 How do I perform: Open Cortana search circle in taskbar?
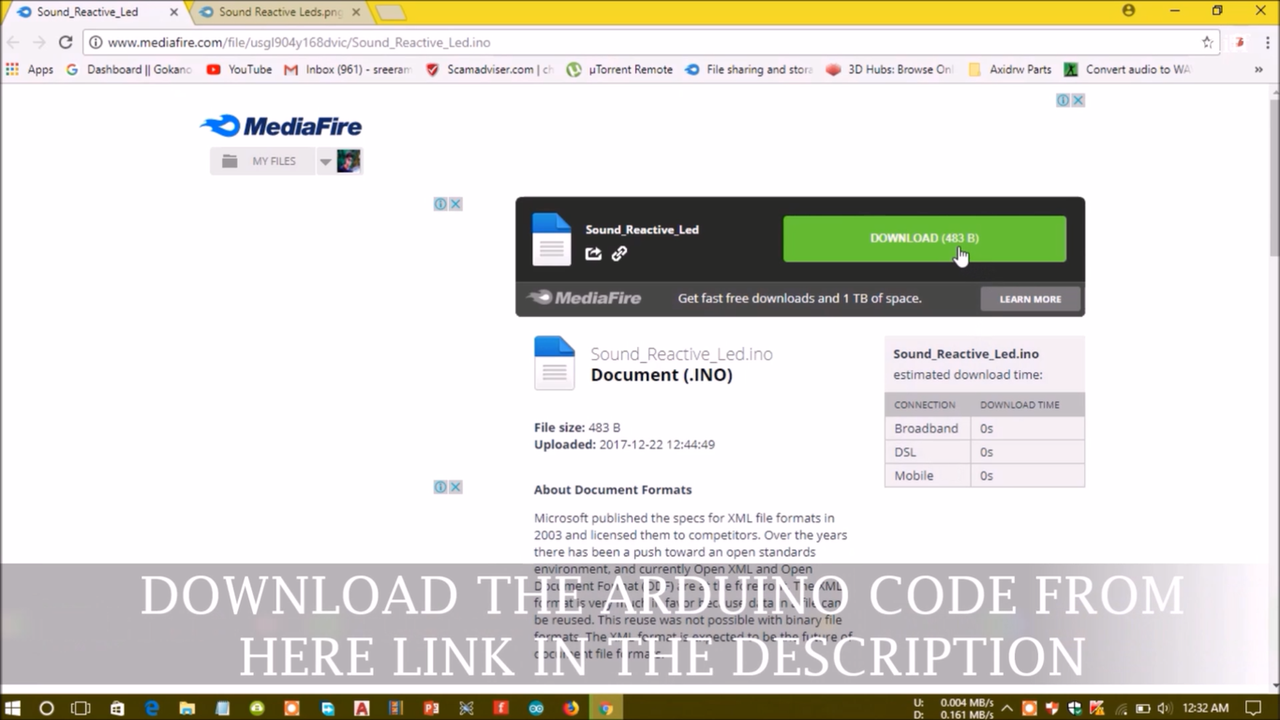pyautogui.click(x=46, y=708)
